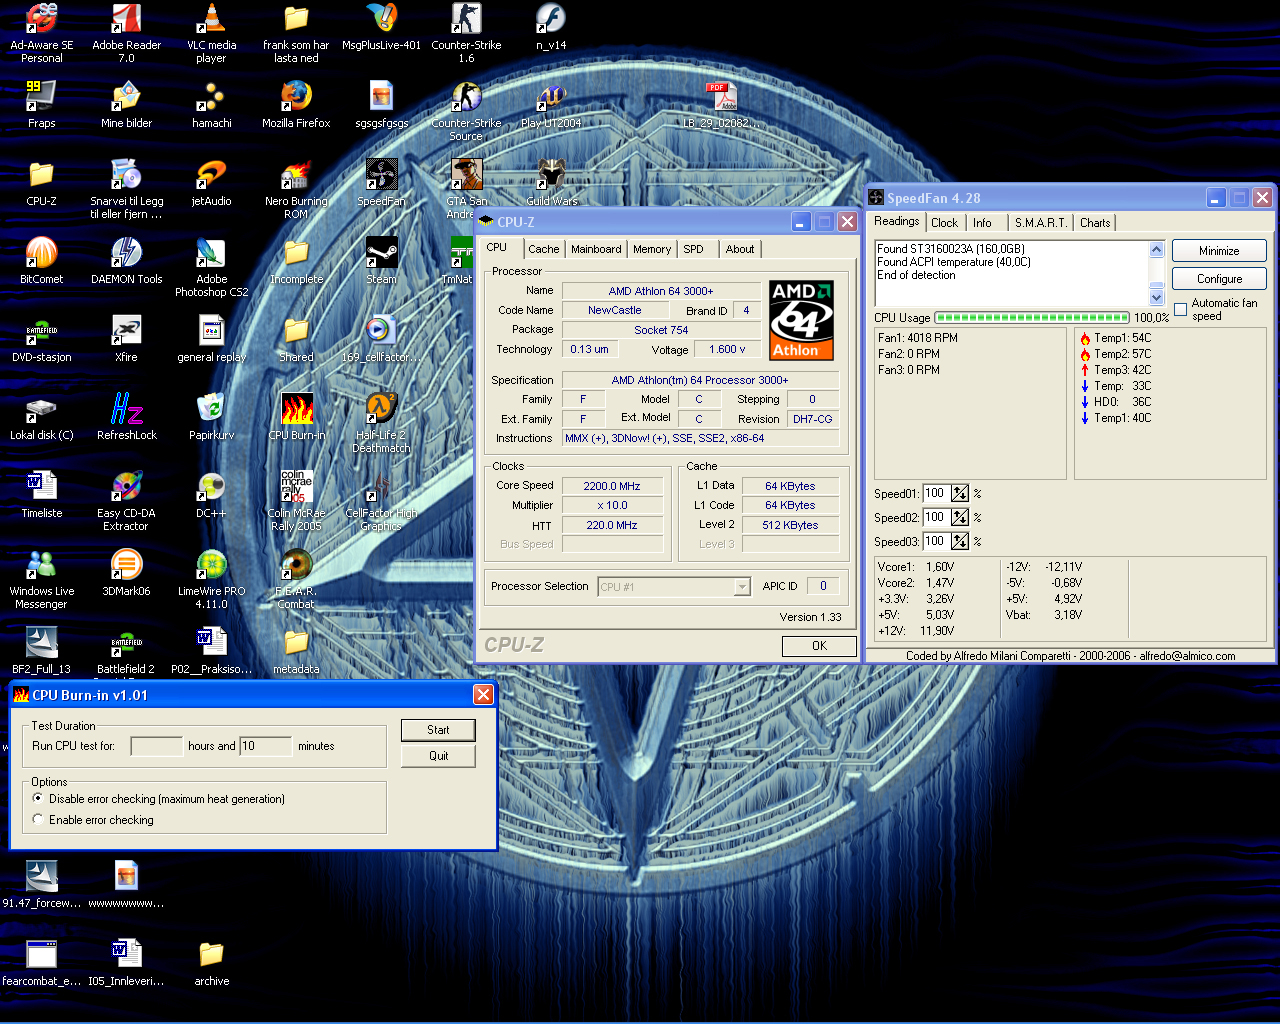1280x1024 pixels.
Task: Launch VLC media player shortcut
Action: pos(211,33)
